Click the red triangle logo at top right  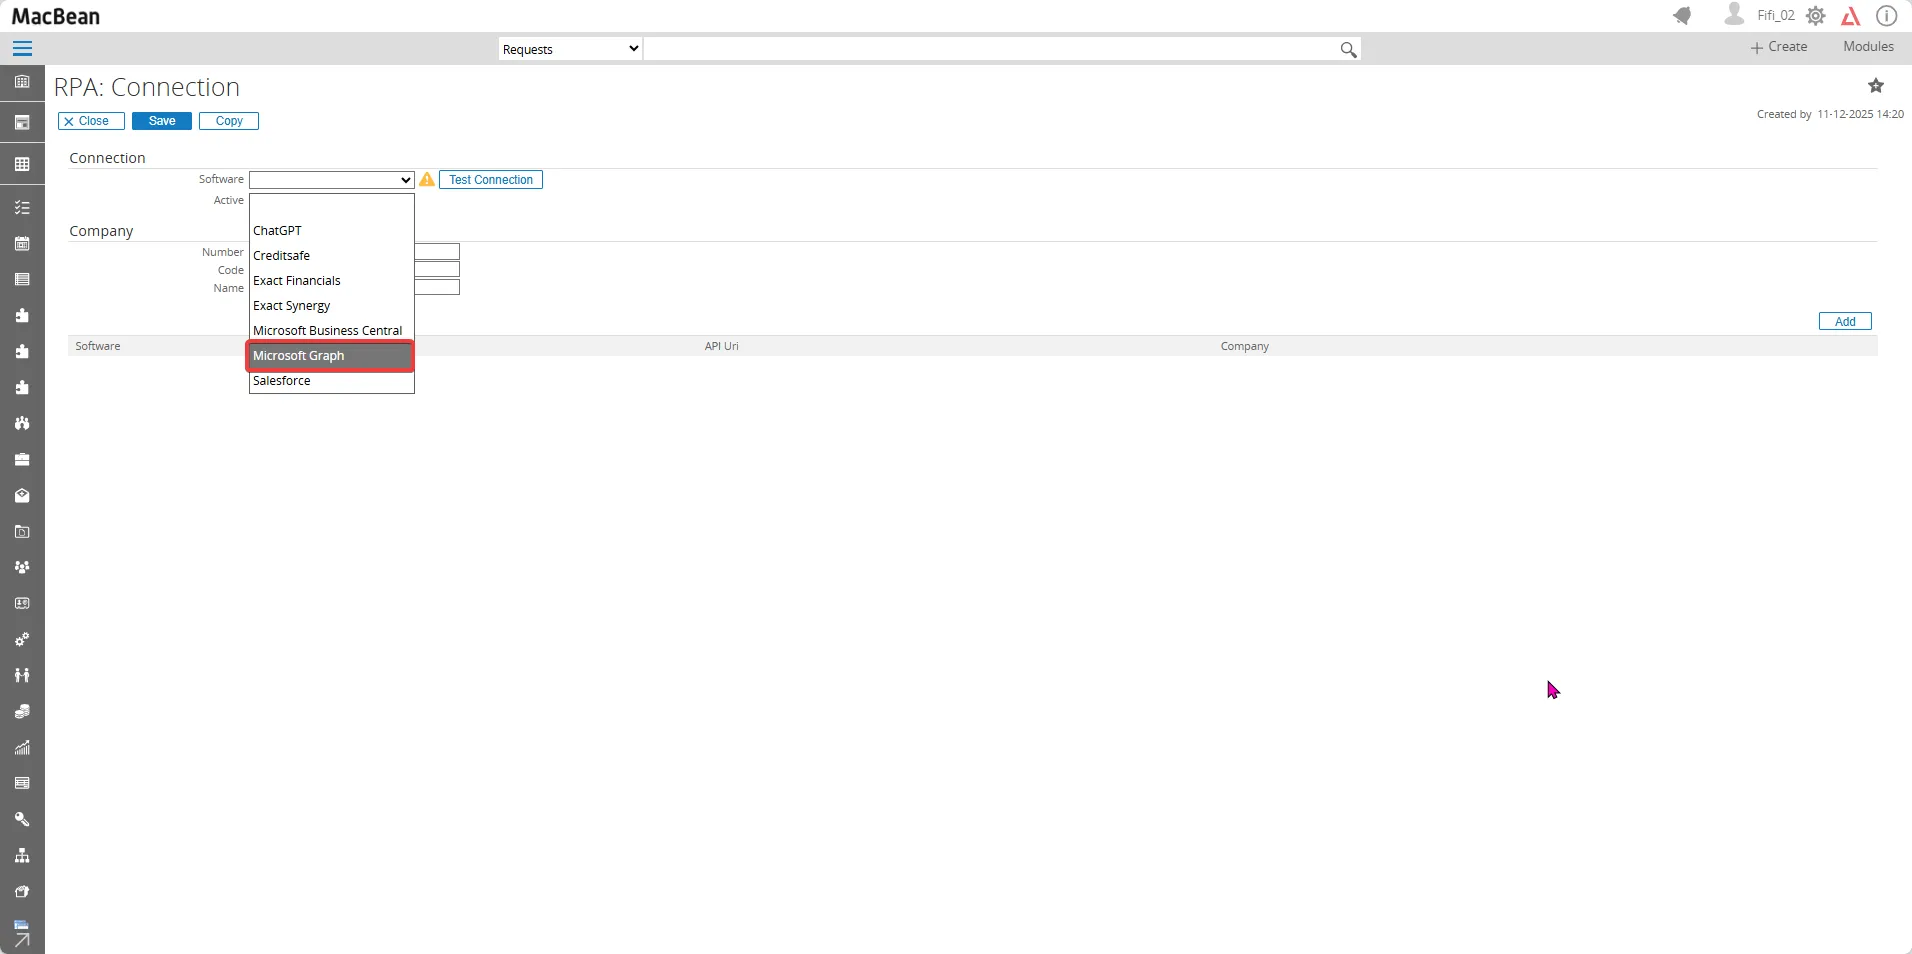pos(1852,15)
